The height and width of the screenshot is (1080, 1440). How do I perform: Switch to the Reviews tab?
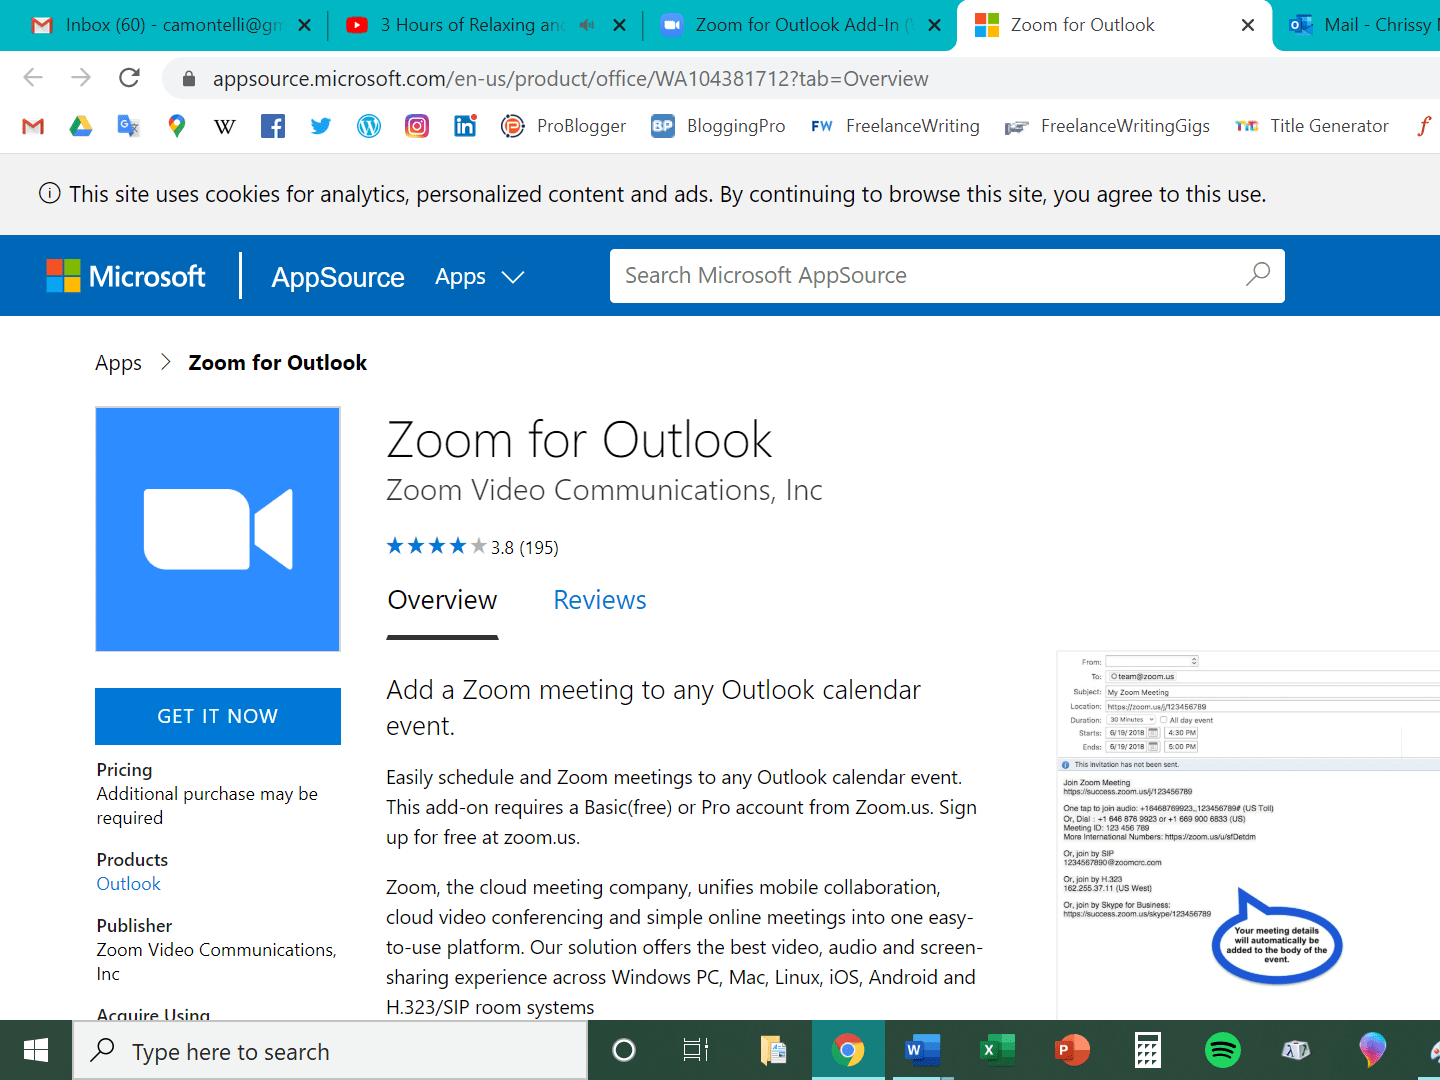[600, 600]
